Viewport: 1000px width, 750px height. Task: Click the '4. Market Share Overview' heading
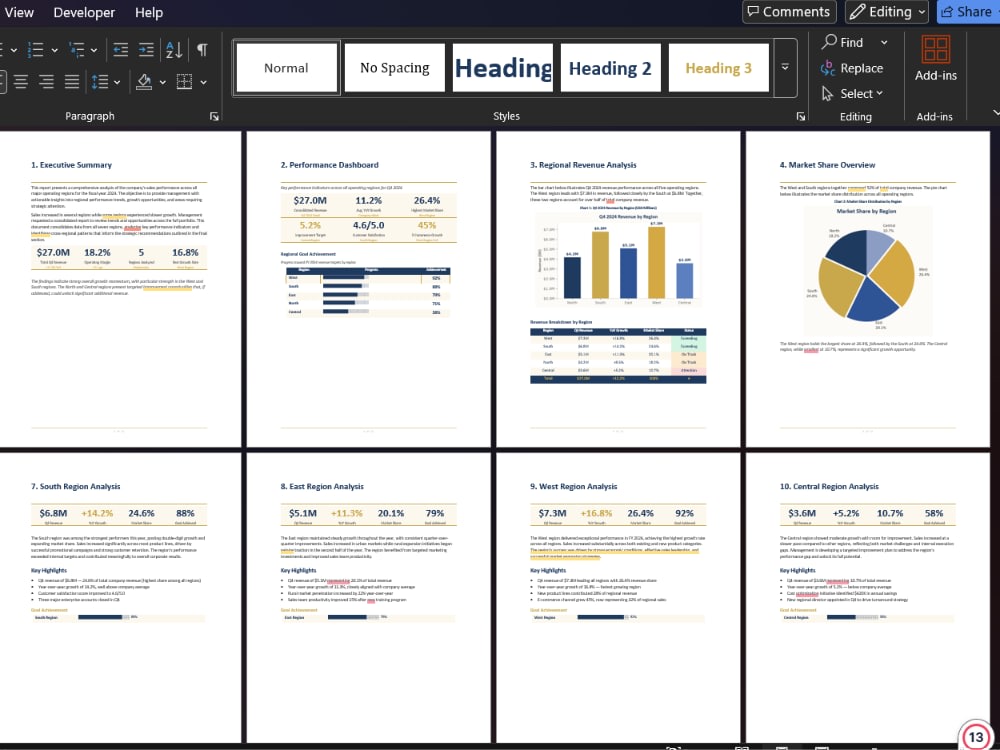point(827,165)
